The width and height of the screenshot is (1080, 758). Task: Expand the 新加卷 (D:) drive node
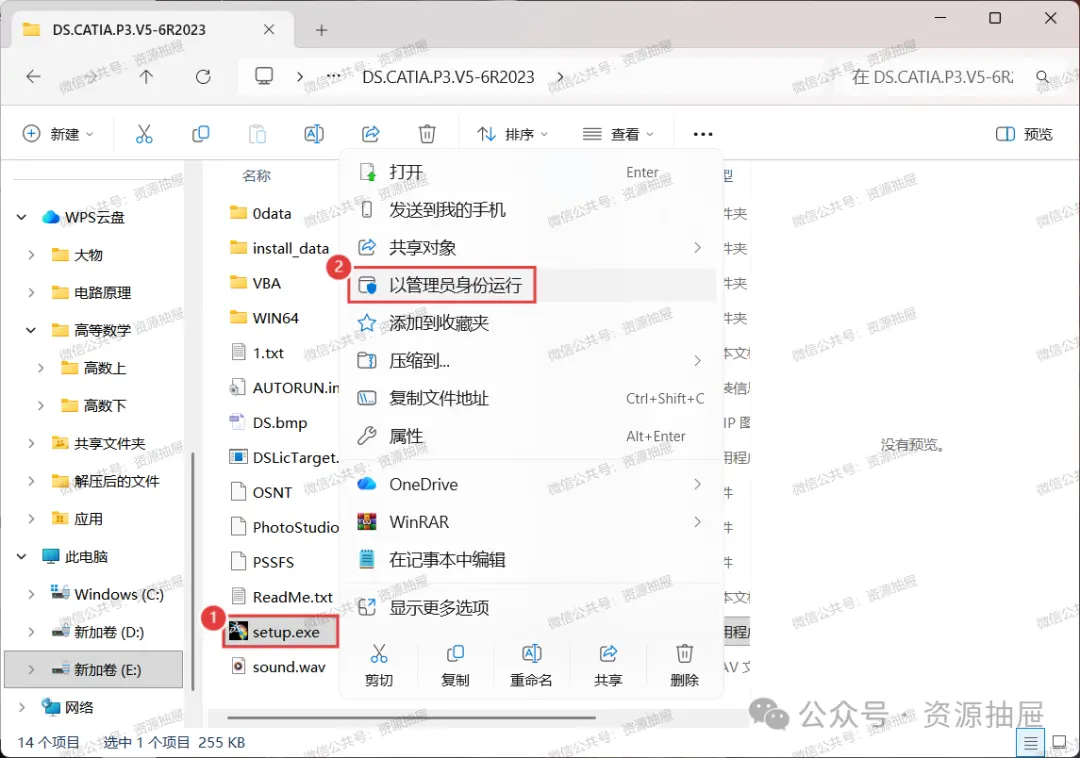31,632
